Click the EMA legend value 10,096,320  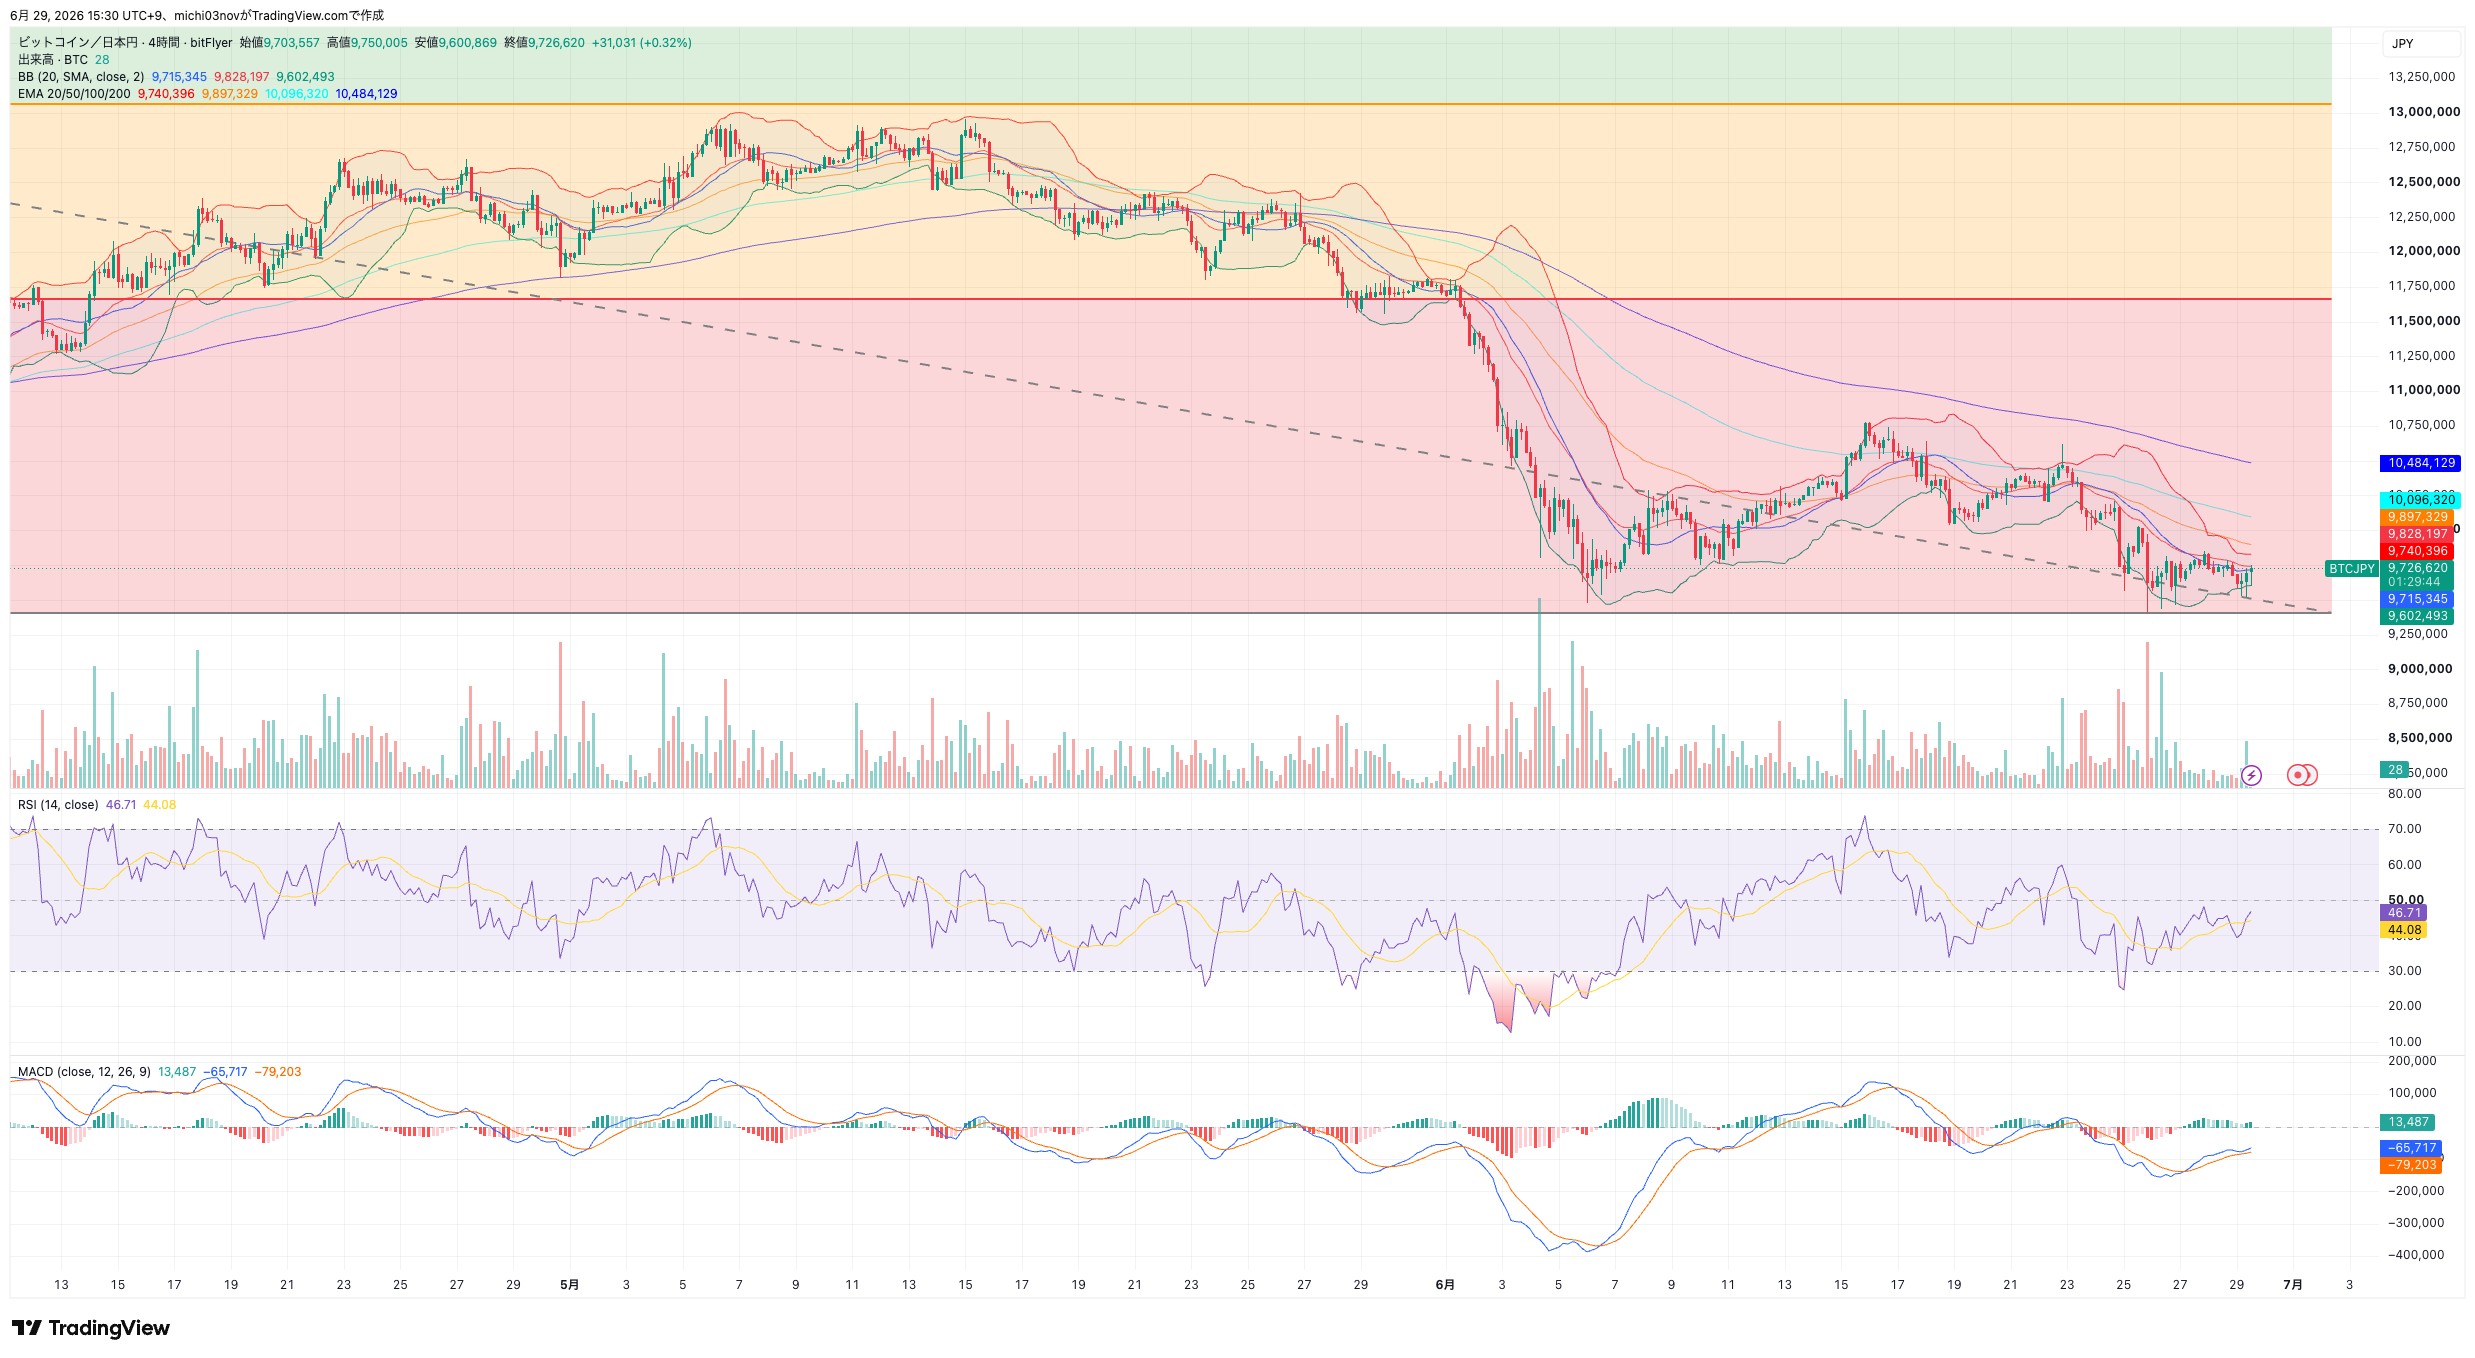[x=297, y=94]
